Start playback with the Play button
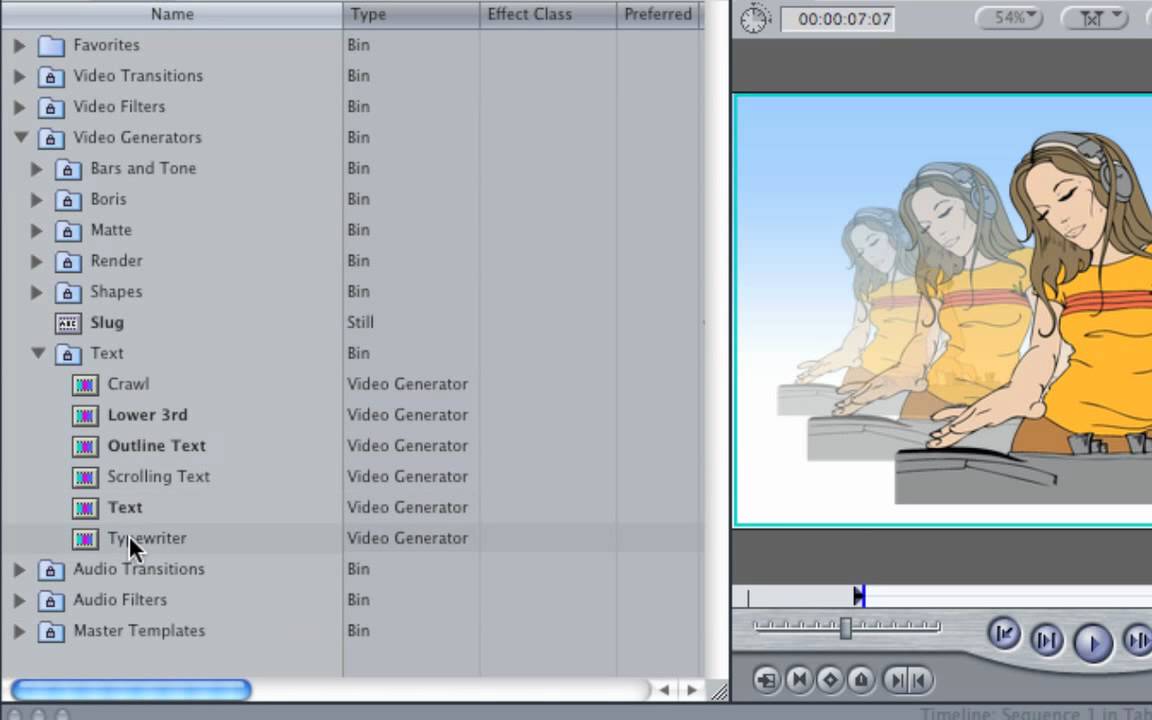 1092,643
